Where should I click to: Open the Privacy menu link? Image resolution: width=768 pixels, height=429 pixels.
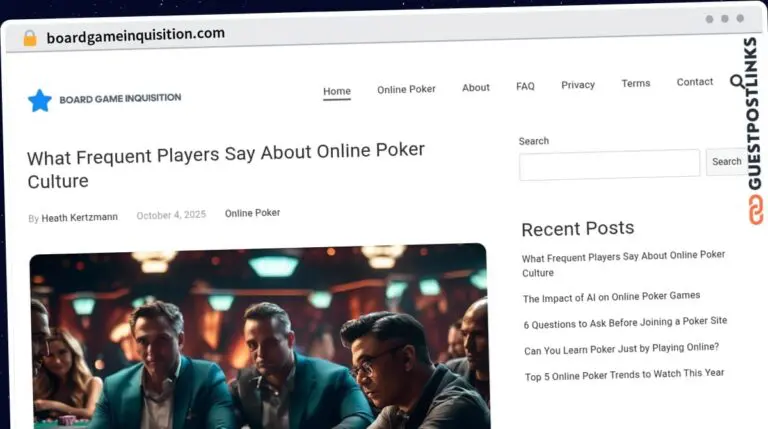pyautogui.click(x=578, y=85)
